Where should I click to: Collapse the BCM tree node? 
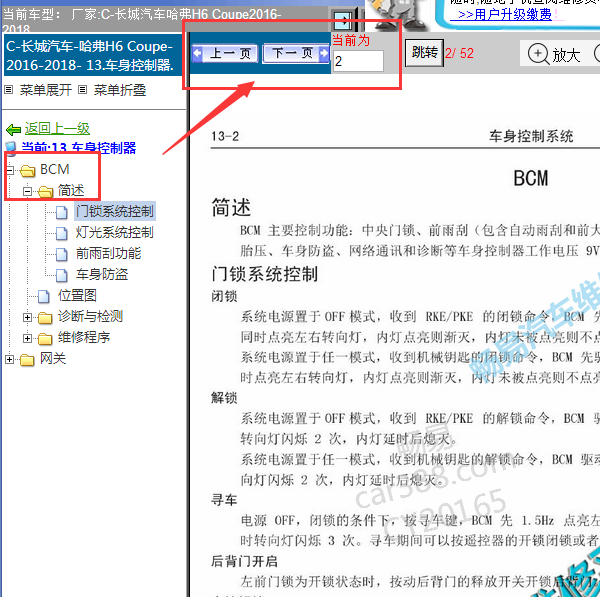click(10, 170)
